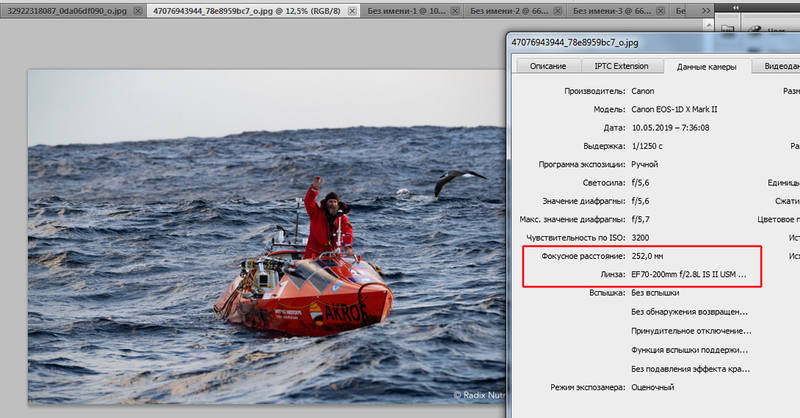Close the Без имени-3 document tab
The width and height of the screenshot is (800, 418).
[661, 11]
